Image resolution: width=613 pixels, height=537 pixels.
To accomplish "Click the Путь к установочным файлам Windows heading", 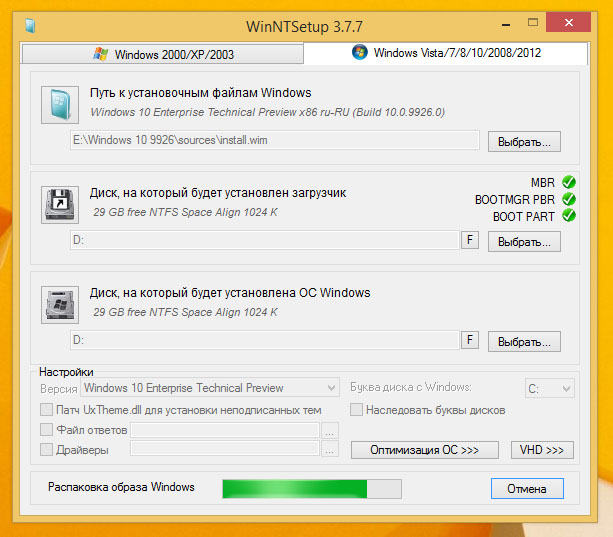I will [201, 93].
